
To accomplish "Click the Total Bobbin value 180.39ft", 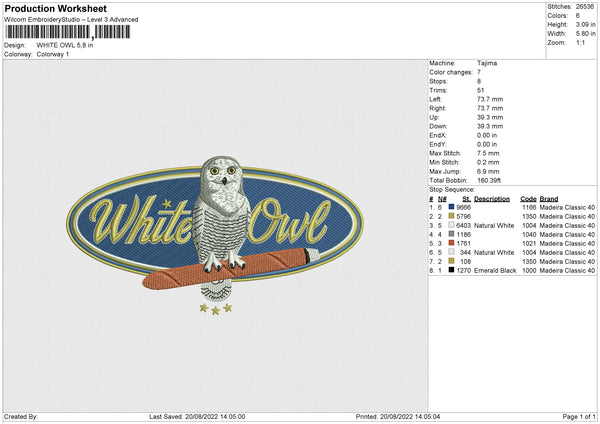I will (x=489, y=180).
